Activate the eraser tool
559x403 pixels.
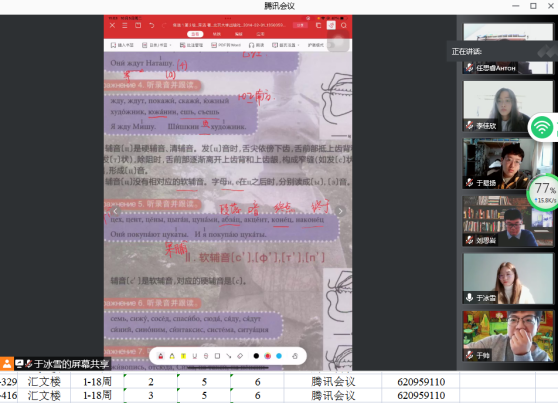[240, 356]
